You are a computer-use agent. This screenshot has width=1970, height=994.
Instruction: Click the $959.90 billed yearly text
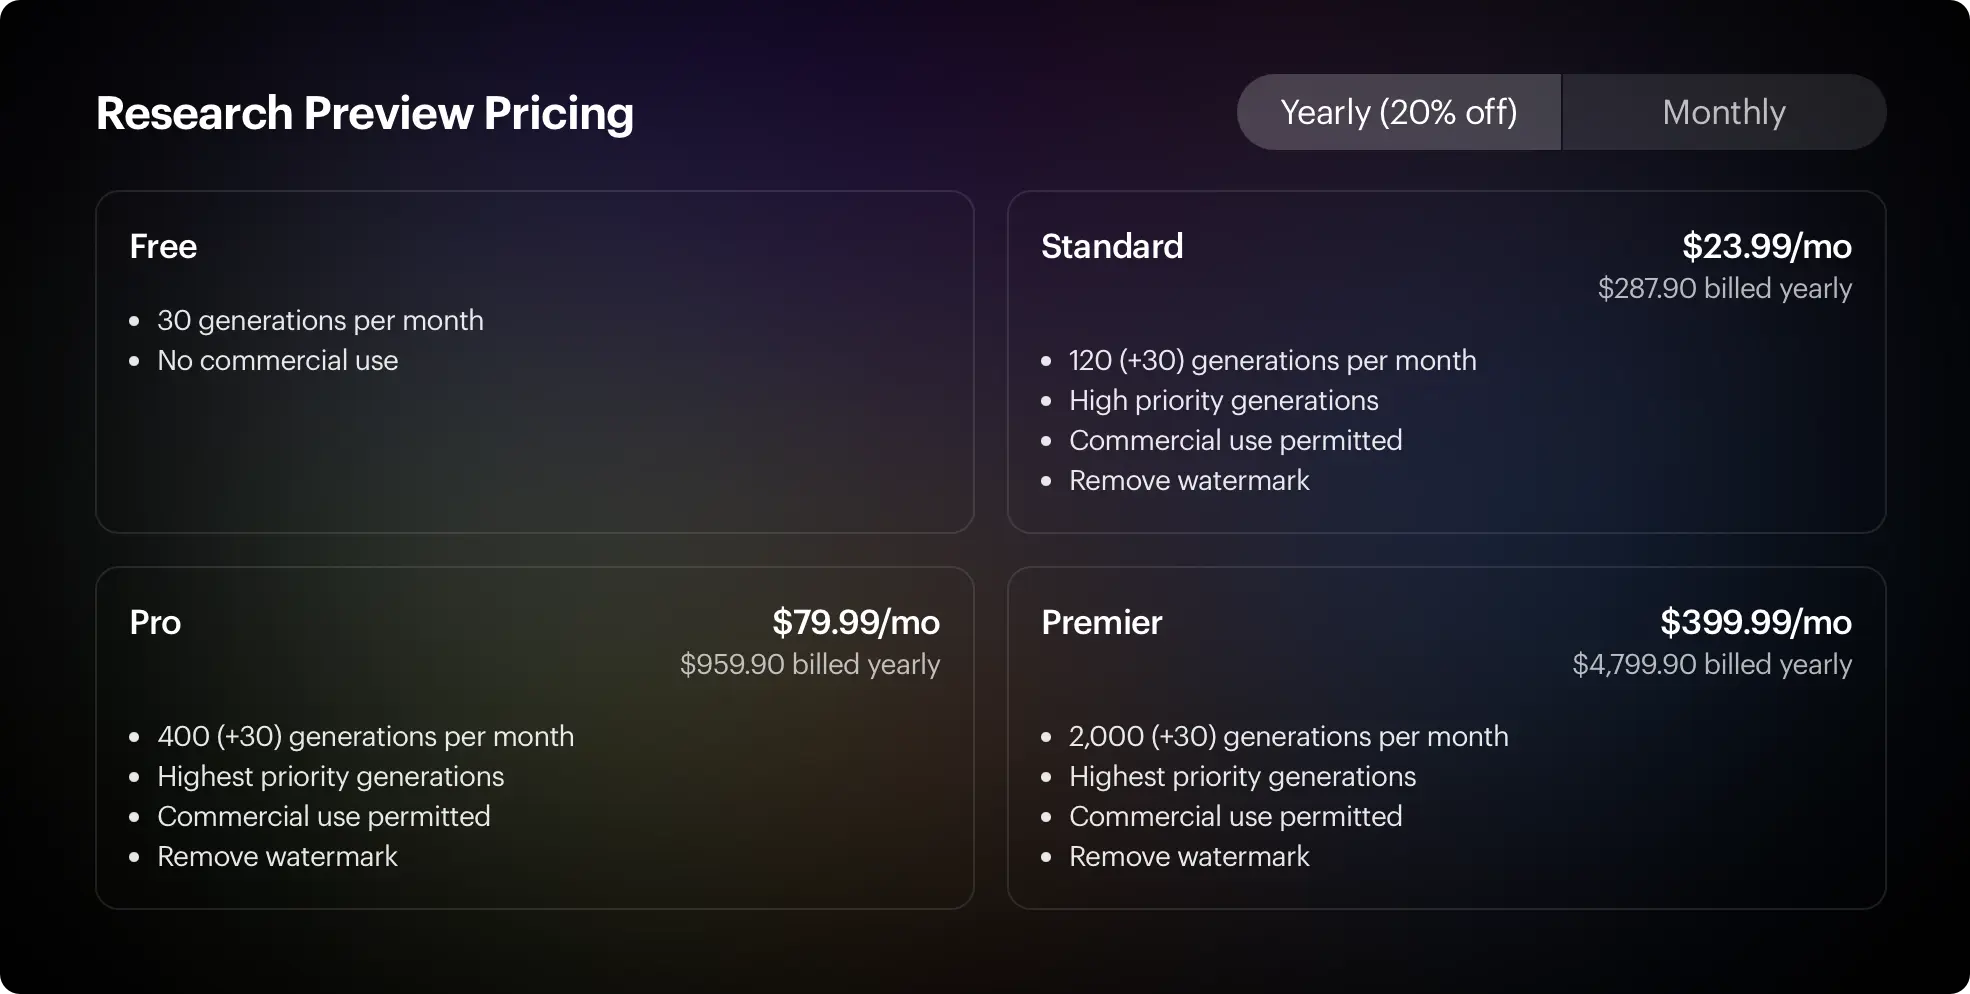810,664
